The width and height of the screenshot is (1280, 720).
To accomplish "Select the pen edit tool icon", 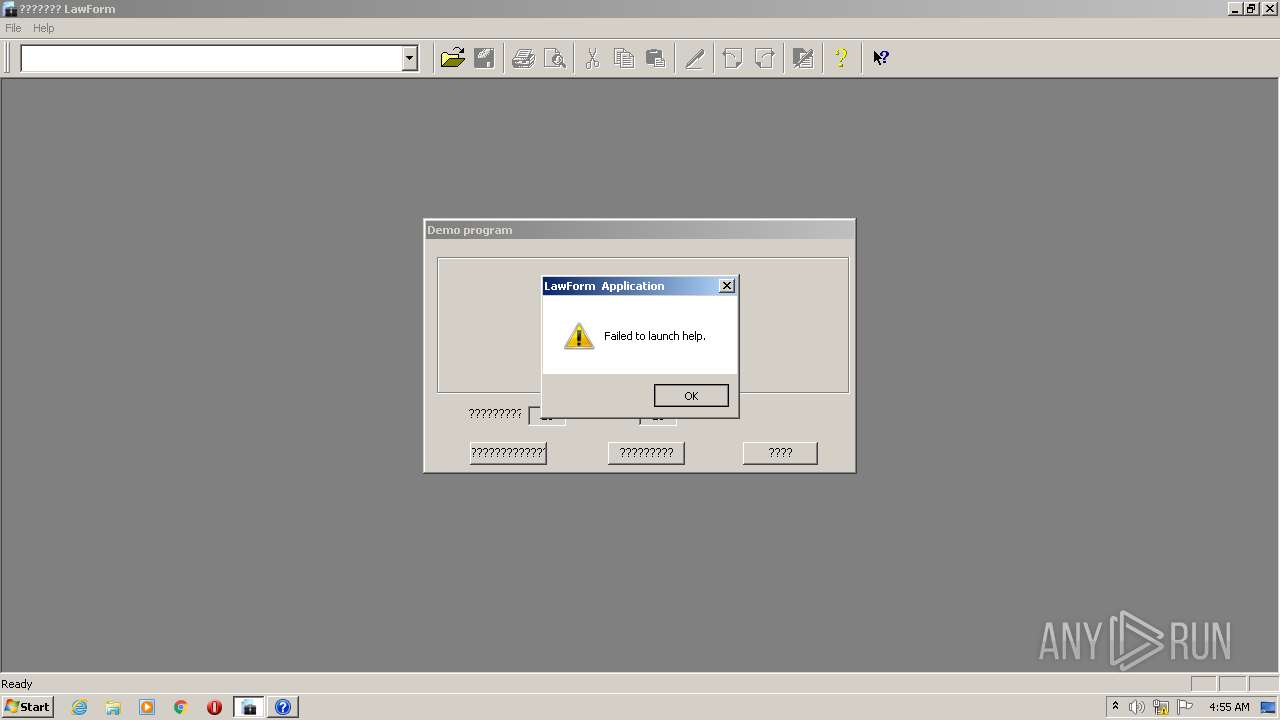I will (x=694, y=58).
